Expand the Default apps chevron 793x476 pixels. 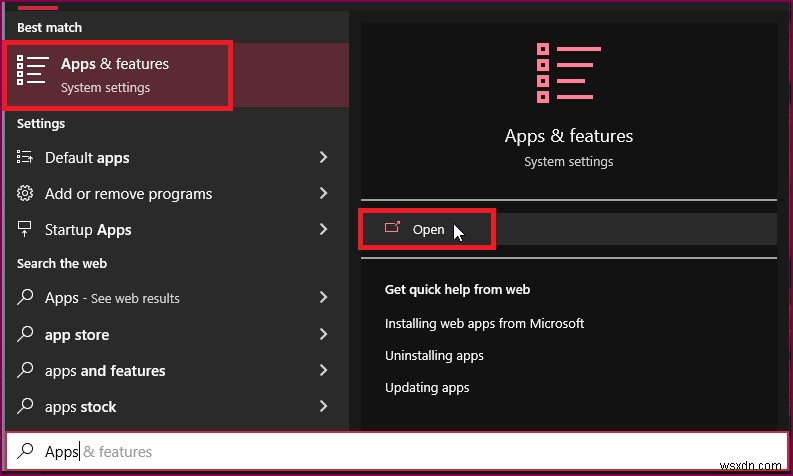tap(324, 157)
